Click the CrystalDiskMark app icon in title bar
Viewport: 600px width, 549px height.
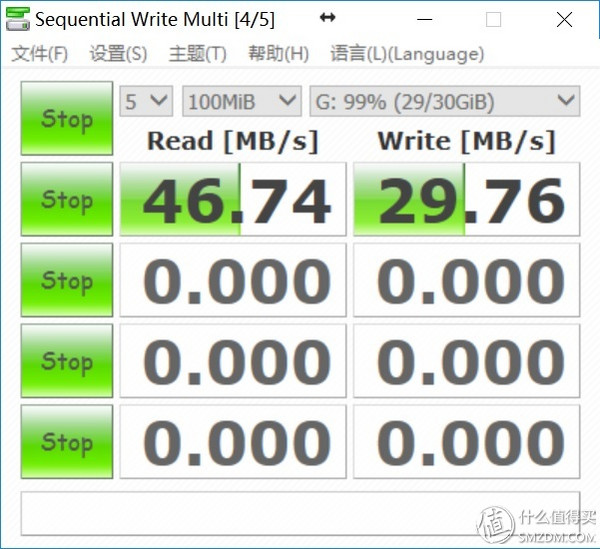pos(18,19)
